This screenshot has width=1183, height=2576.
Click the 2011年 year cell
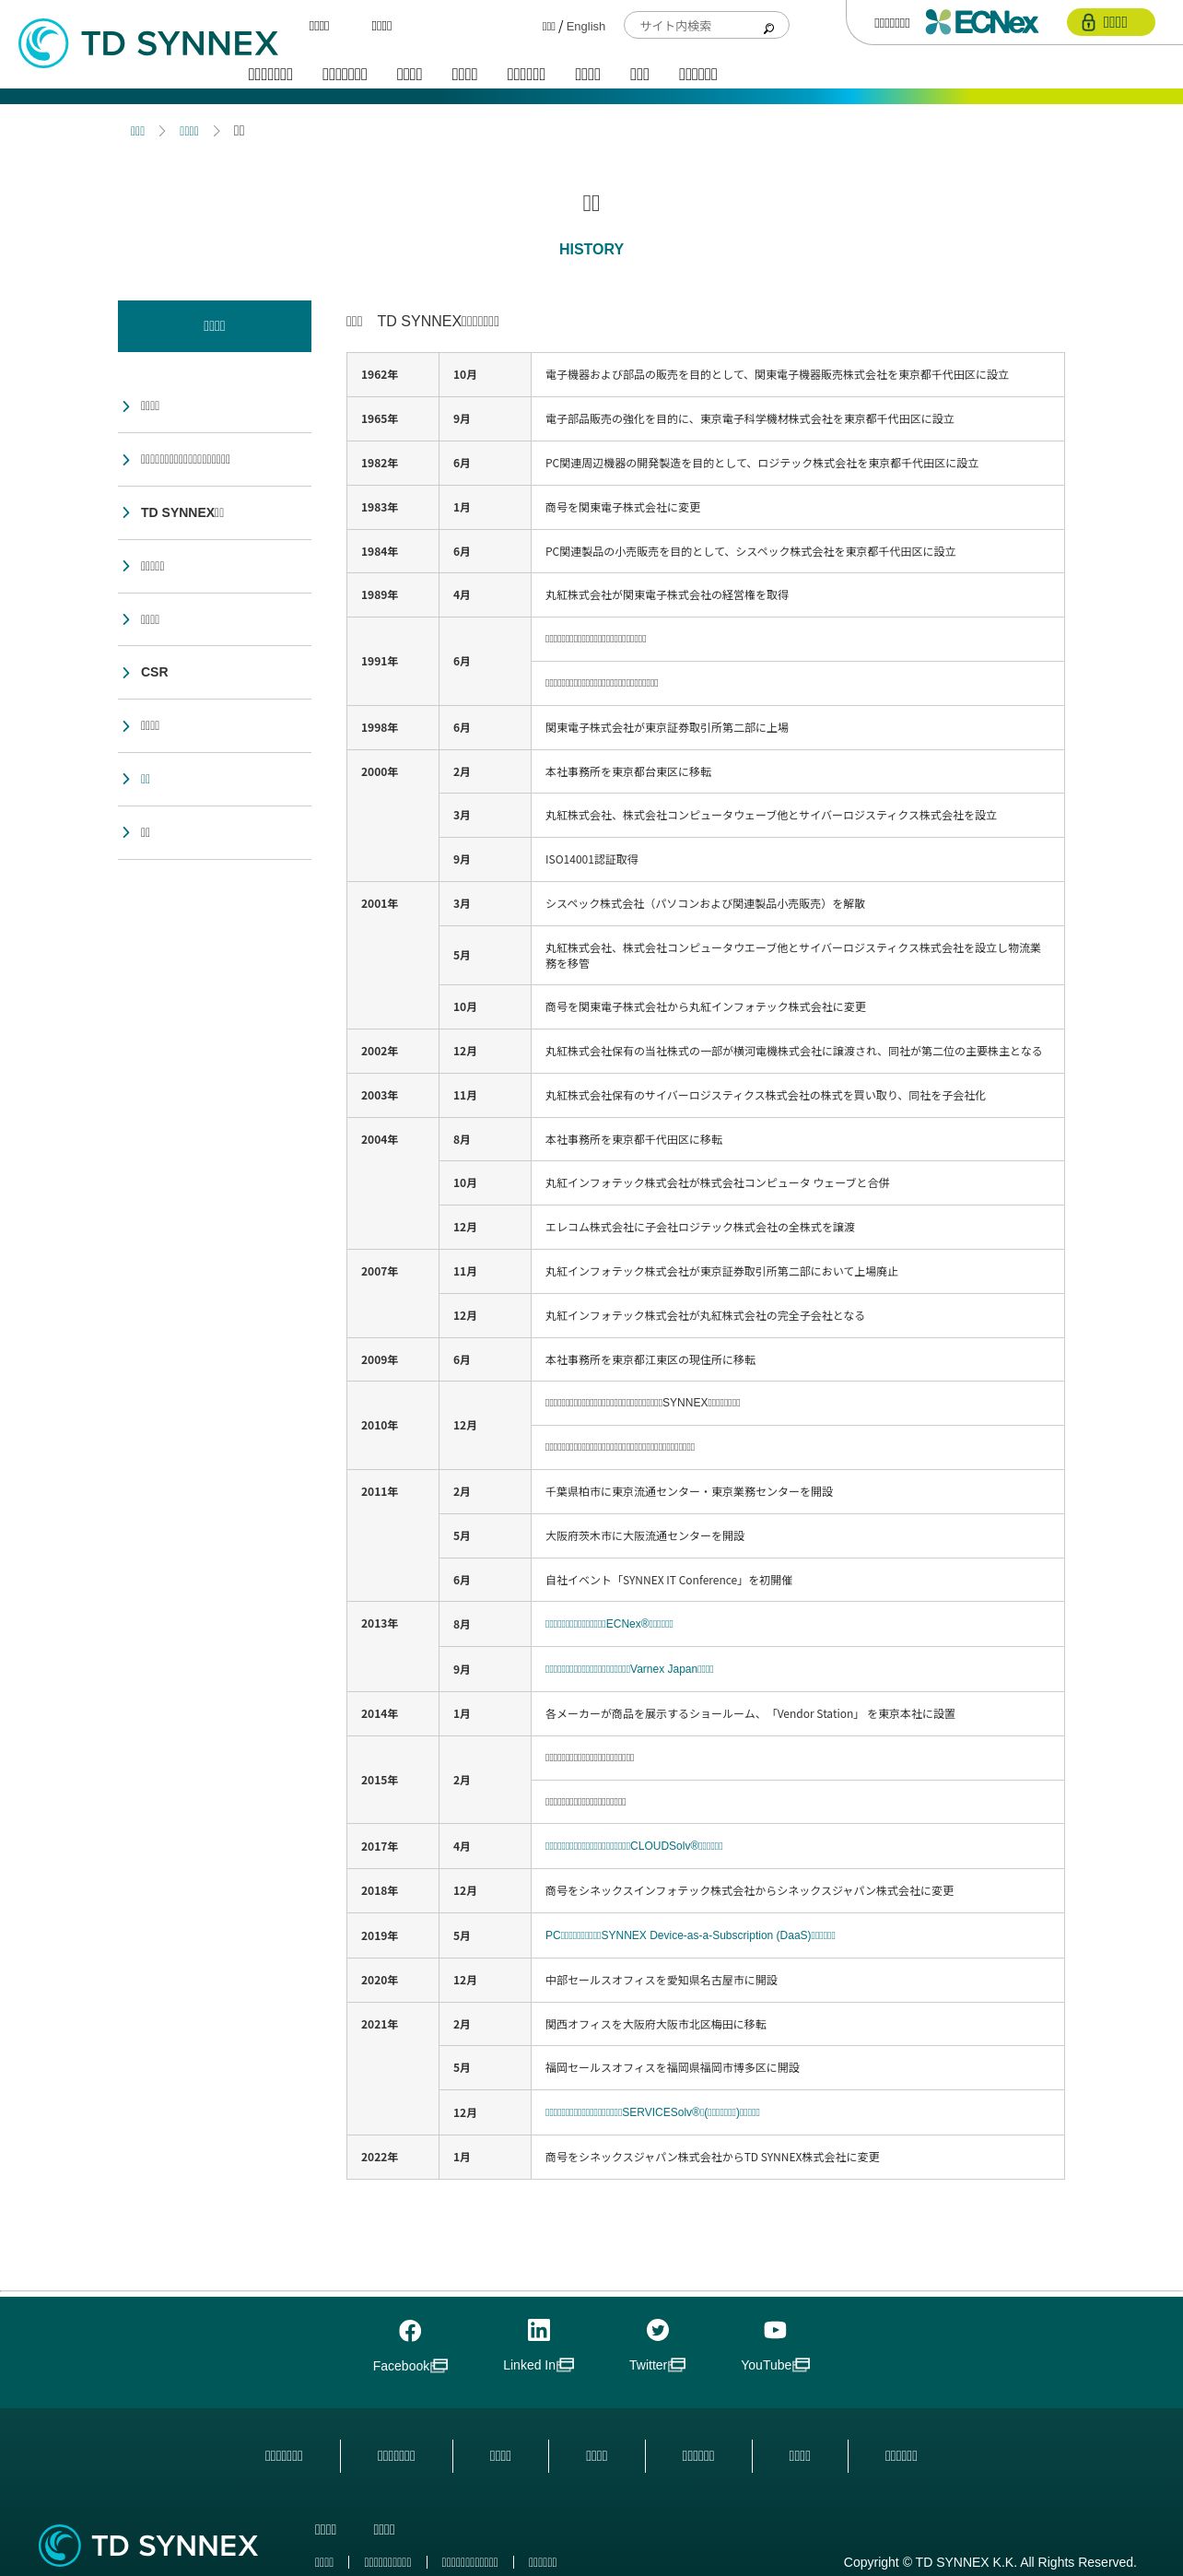392,1536
